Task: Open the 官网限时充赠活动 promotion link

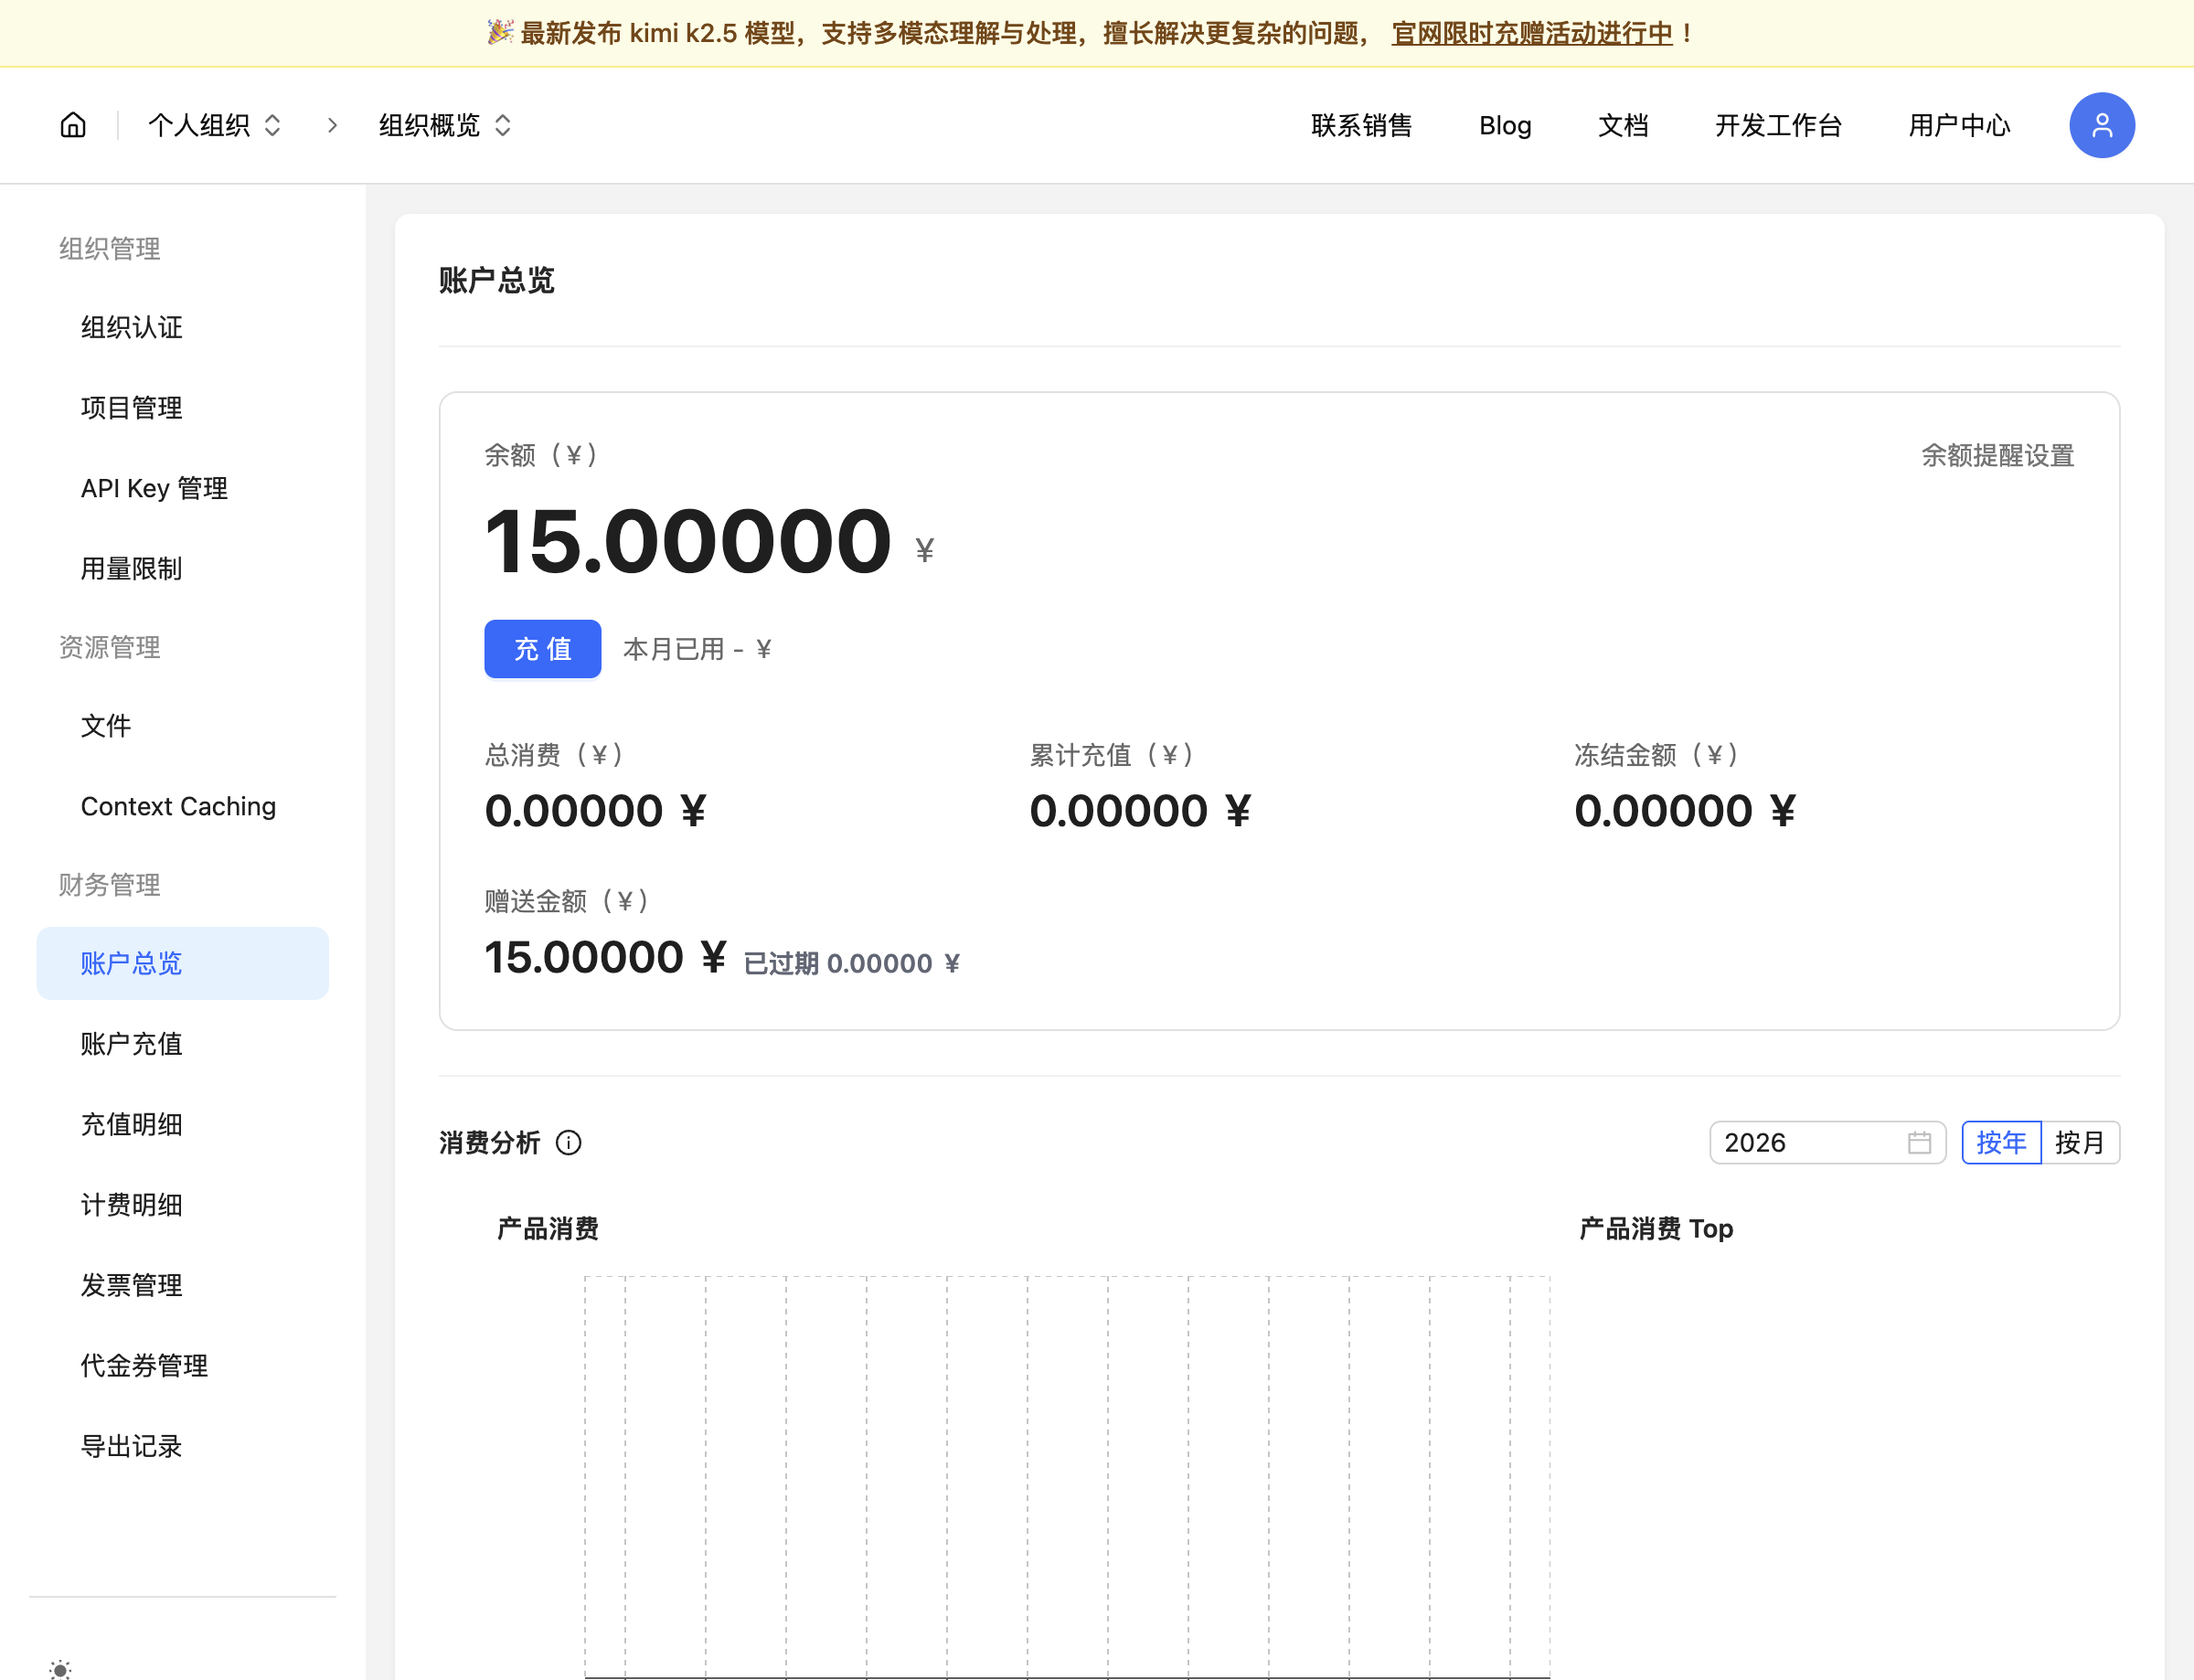Action: coord(1532,33)
